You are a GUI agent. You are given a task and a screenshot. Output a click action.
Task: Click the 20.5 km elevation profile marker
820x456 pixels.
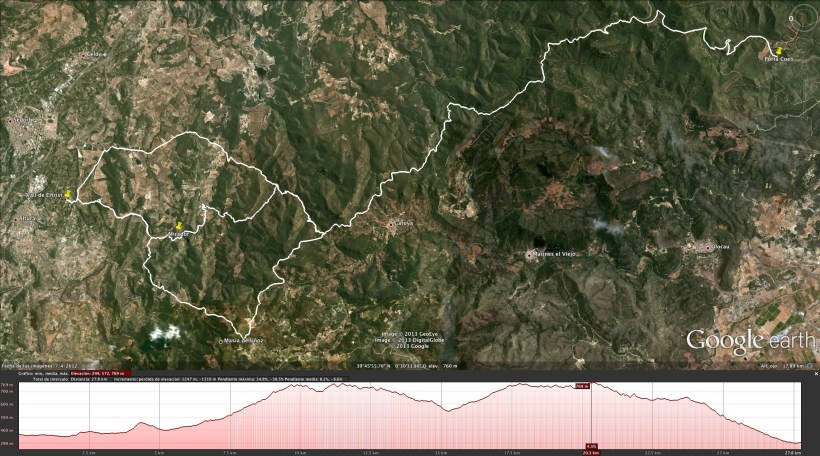click(591, 452)
